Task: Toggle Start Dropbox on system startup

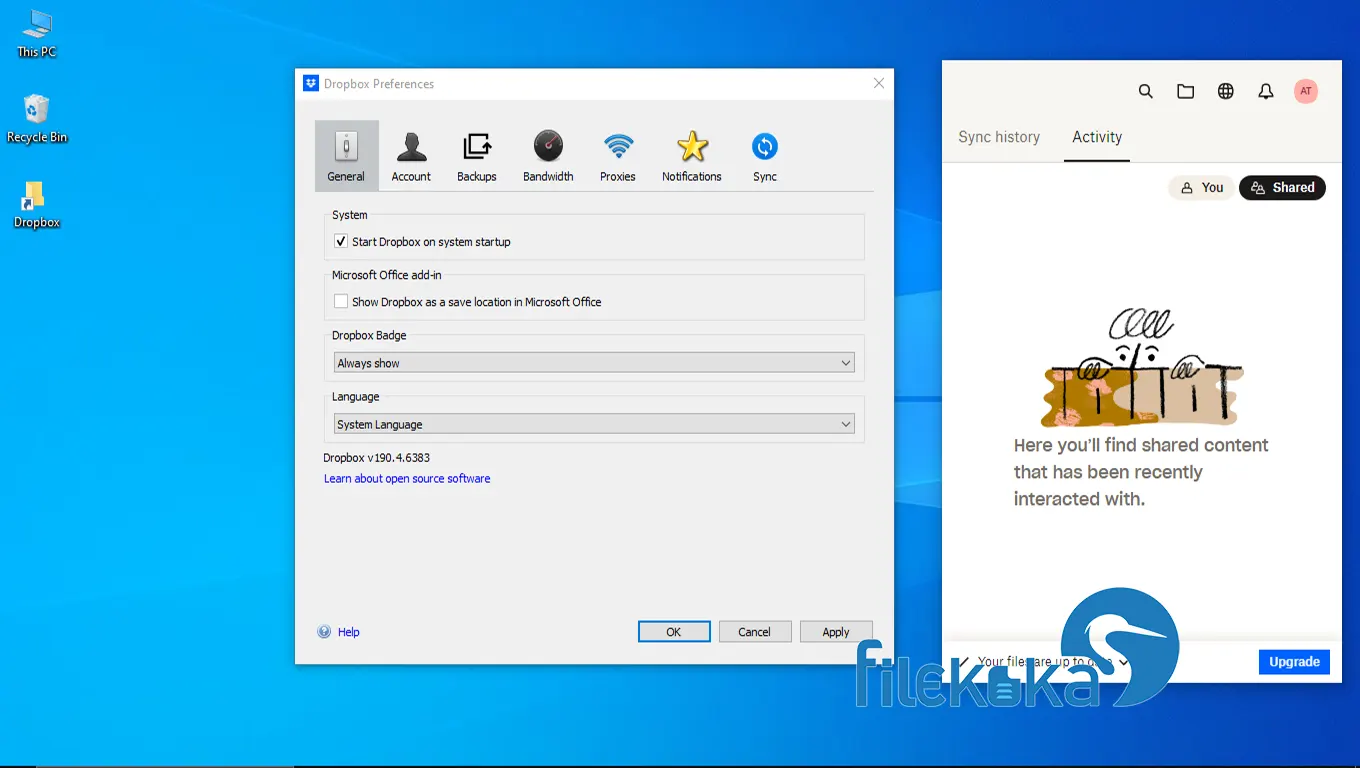Action: [341, 242]
